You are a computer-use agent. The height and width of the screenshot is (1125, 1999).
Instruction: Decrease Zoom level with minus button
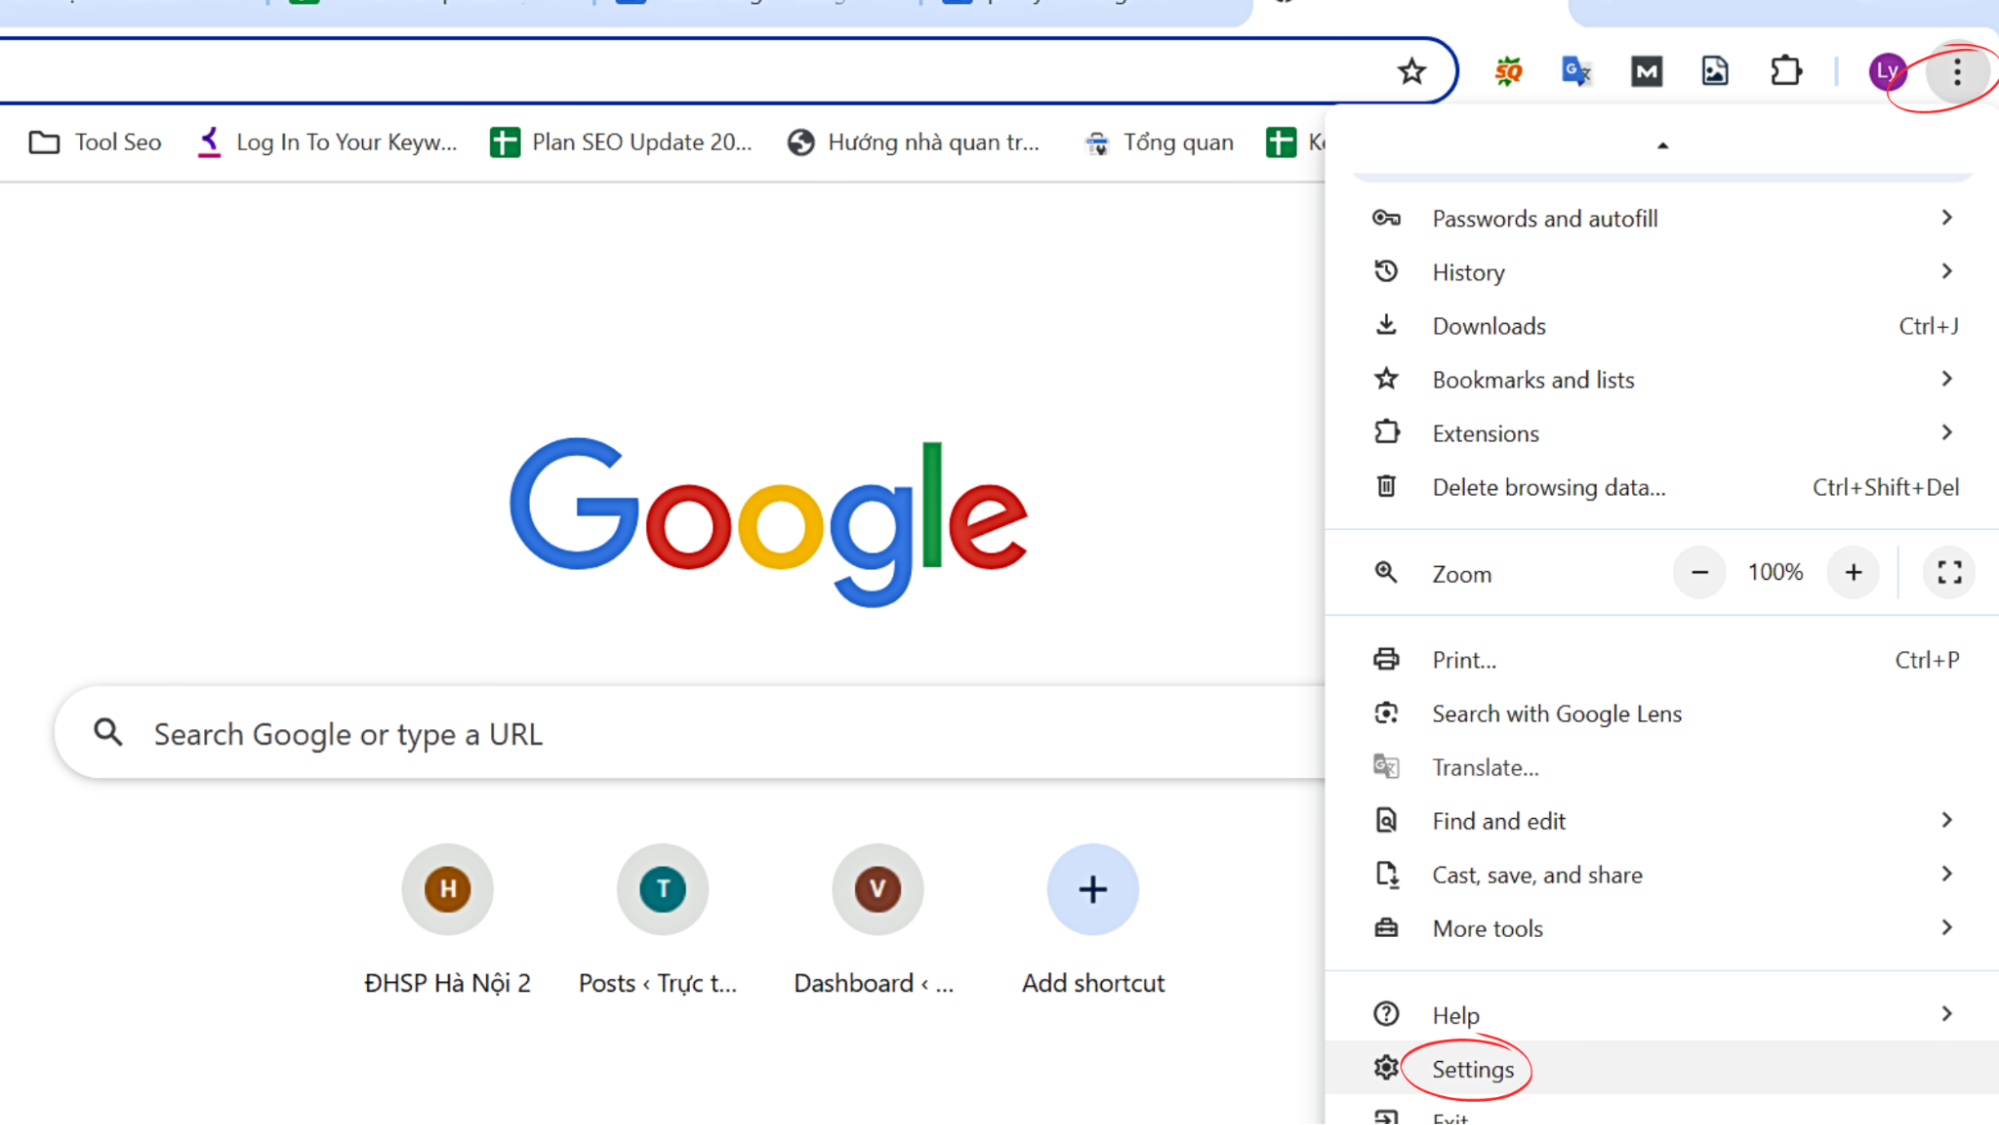[1698, 571]
